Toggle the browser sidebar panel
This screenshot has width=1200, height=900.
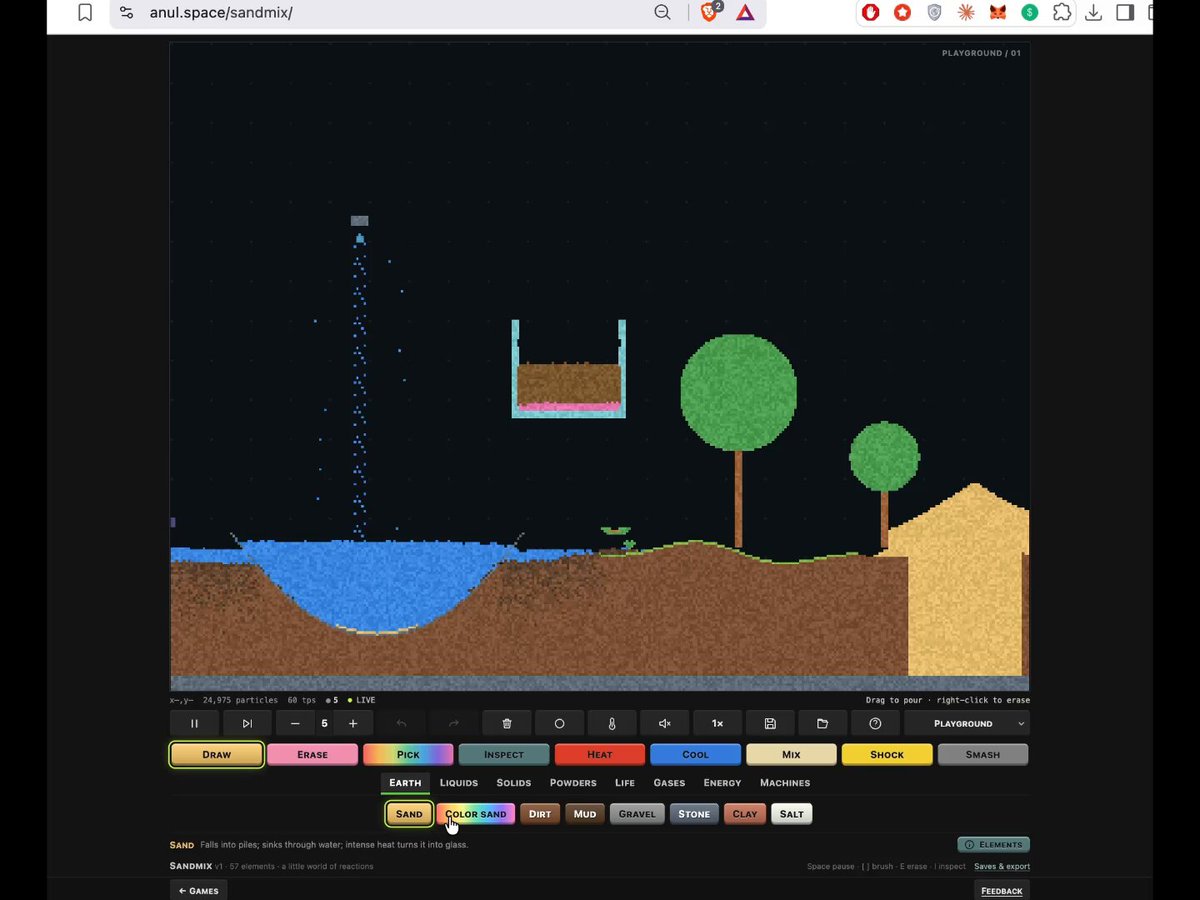coord(1125,13)
